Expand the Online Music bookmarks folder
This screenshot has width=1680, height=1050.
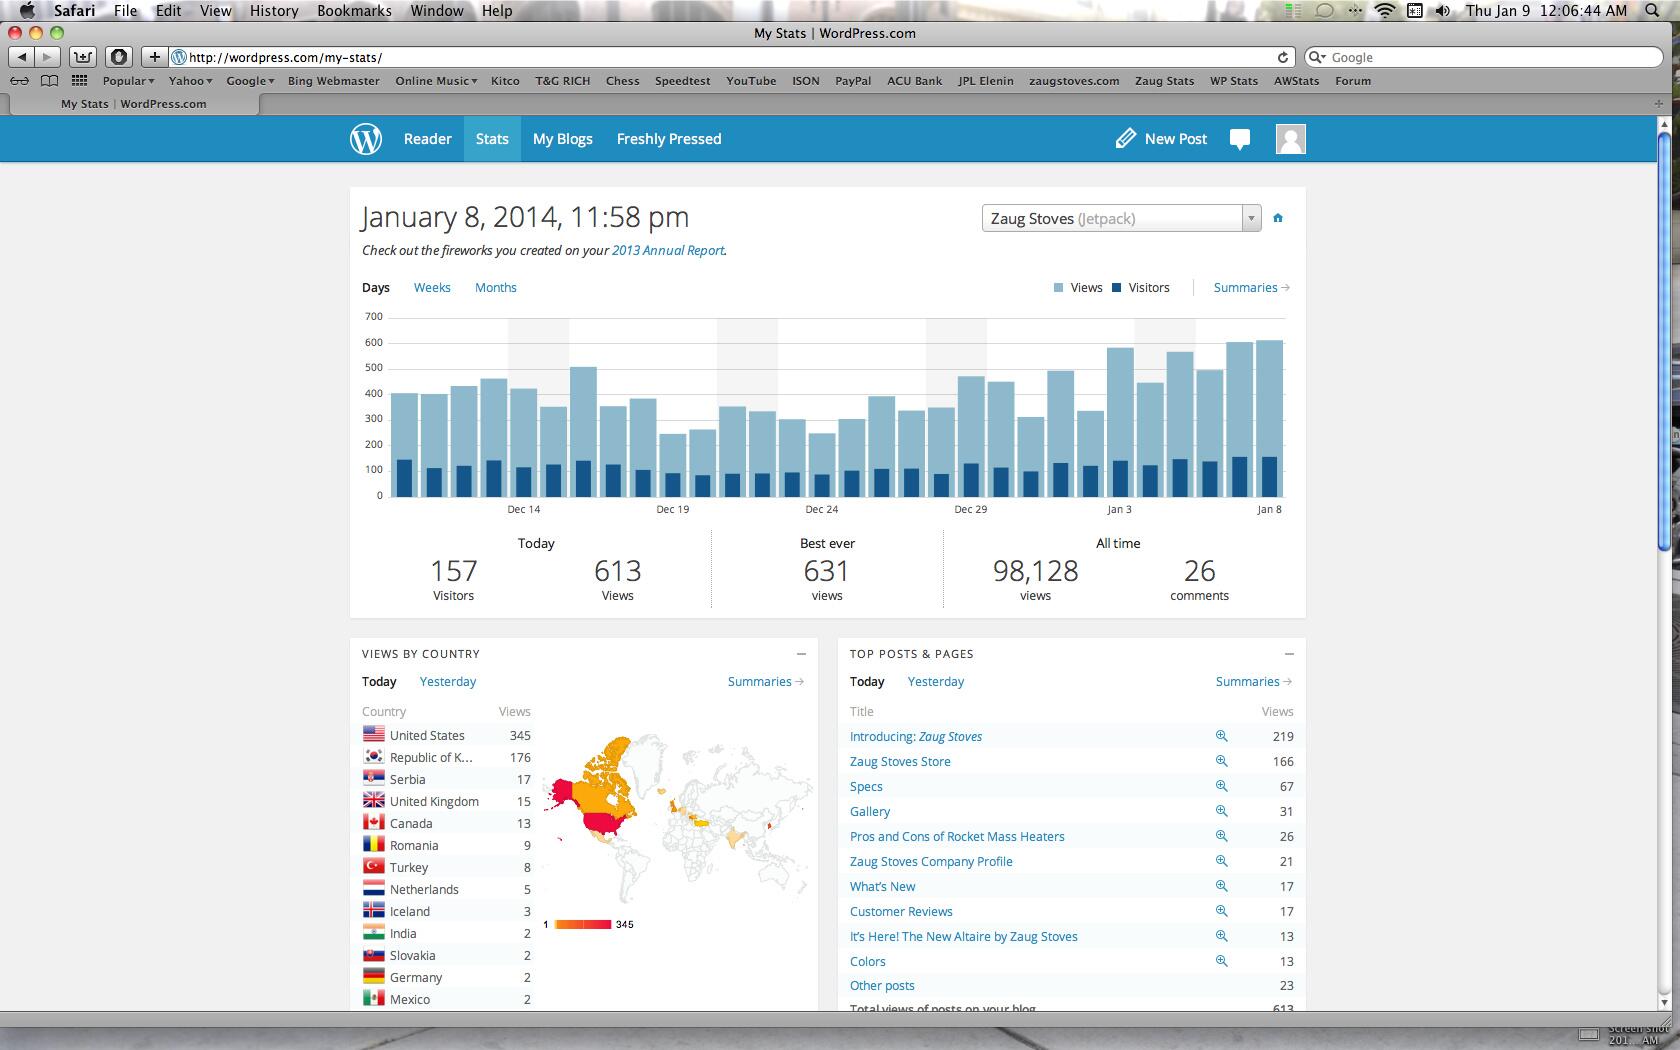(436, 81)
